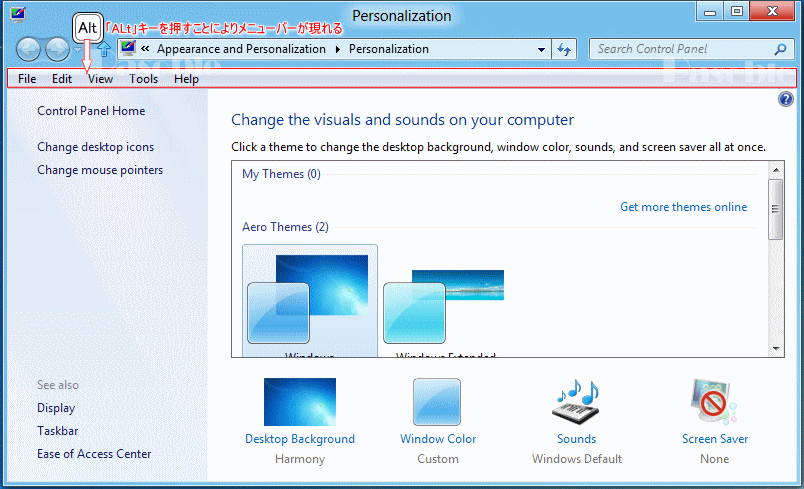Click the Desktop Background image icon
804x489 pixels.
pyautogui.click(x=300, y=402)
